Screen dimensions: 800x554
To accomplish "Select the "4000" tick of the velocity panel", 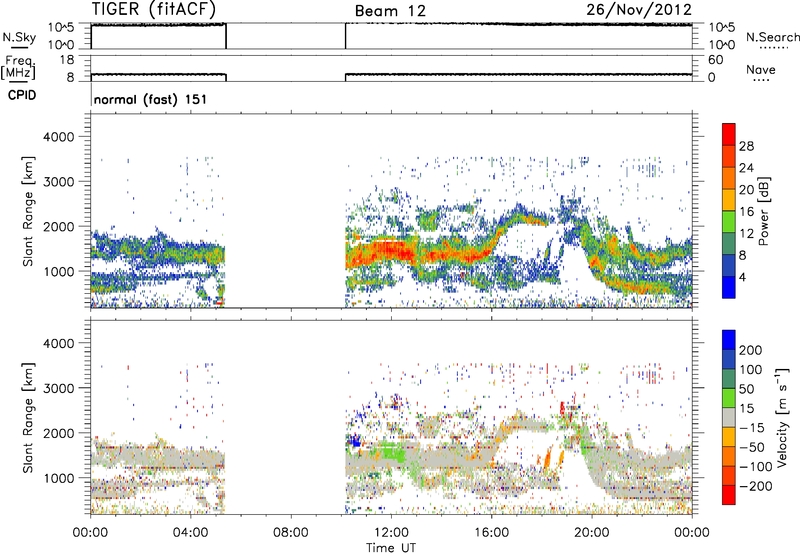I will 58,343.
